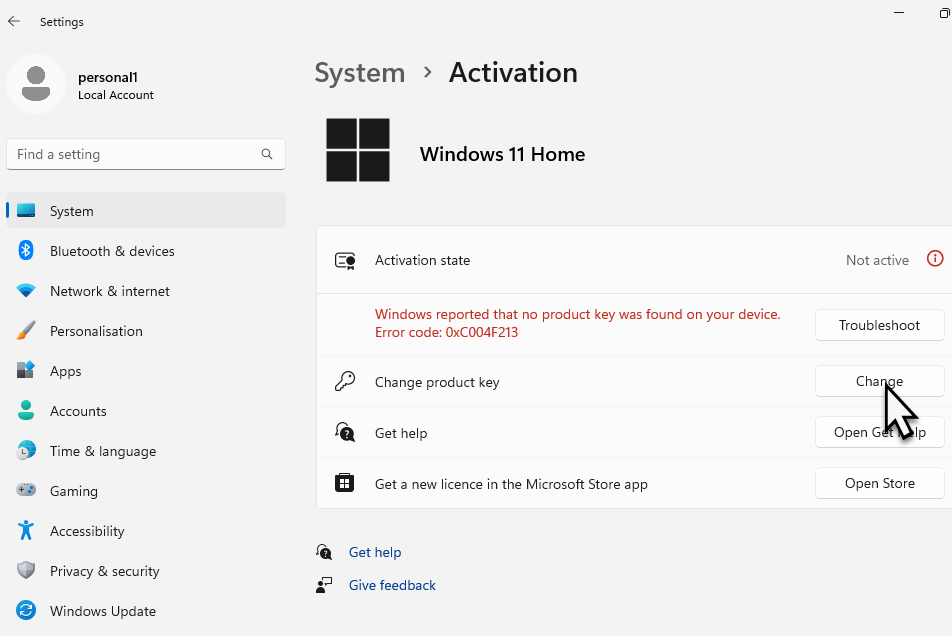952x636 pixels.
Task: Go to Bluetooth & devices settings
Action: click(146, 251)
